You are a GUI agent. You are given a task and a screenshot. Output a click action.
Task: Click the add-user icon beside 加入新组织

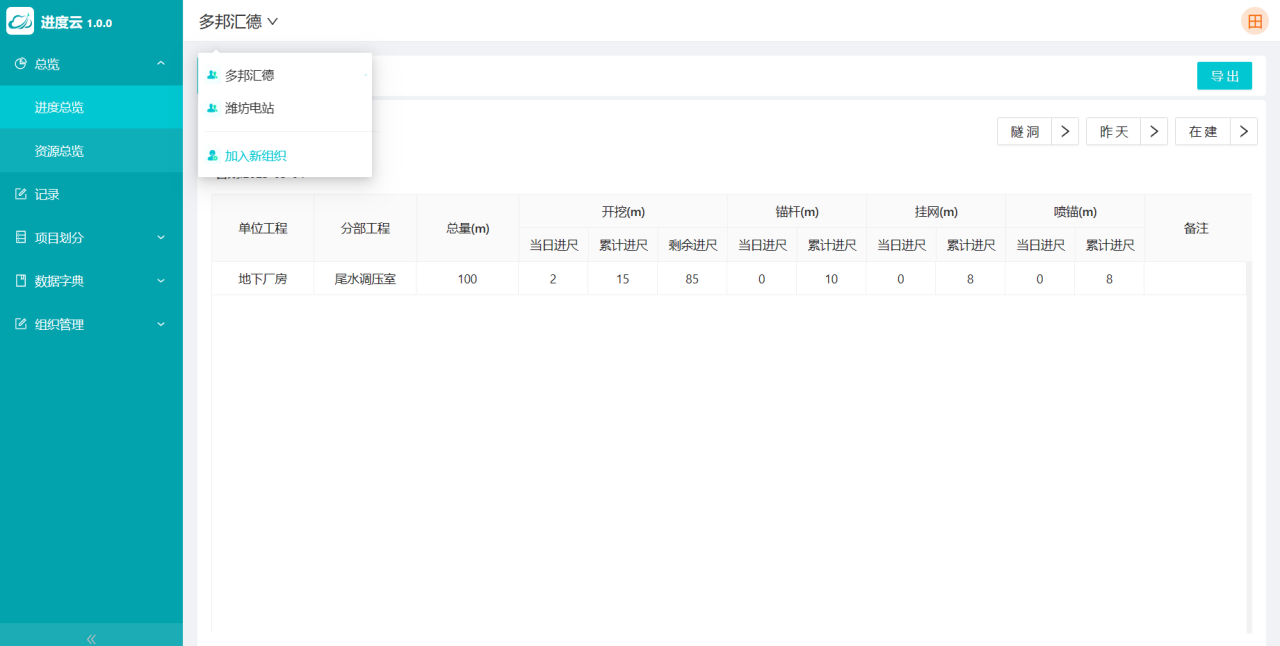tap(212, 156)
